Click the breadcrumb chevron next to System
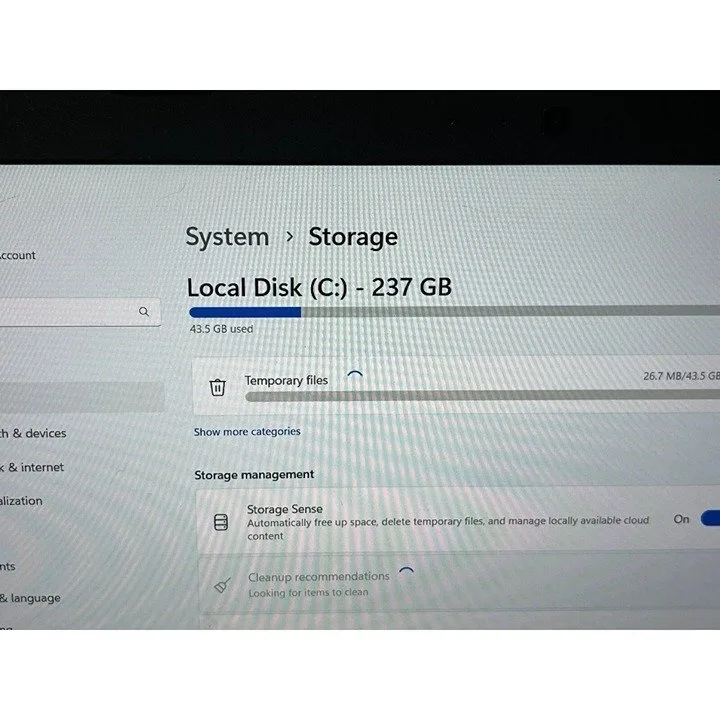Viewport: 720px width, 720px height. (289, 237)
